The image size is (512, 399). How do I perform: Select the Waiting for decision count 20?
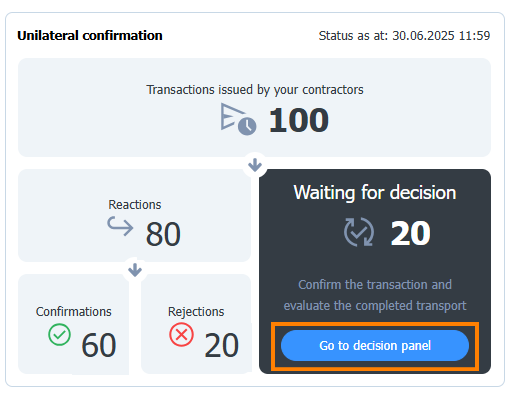click(410, 233)
